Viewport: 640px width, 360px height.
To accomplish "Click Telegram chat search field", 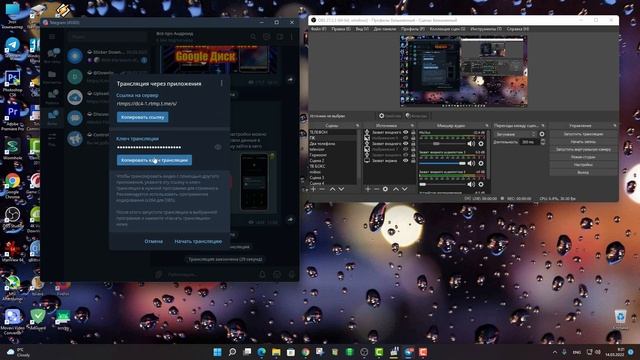I will pyautogui.click(x=107, y=37).
